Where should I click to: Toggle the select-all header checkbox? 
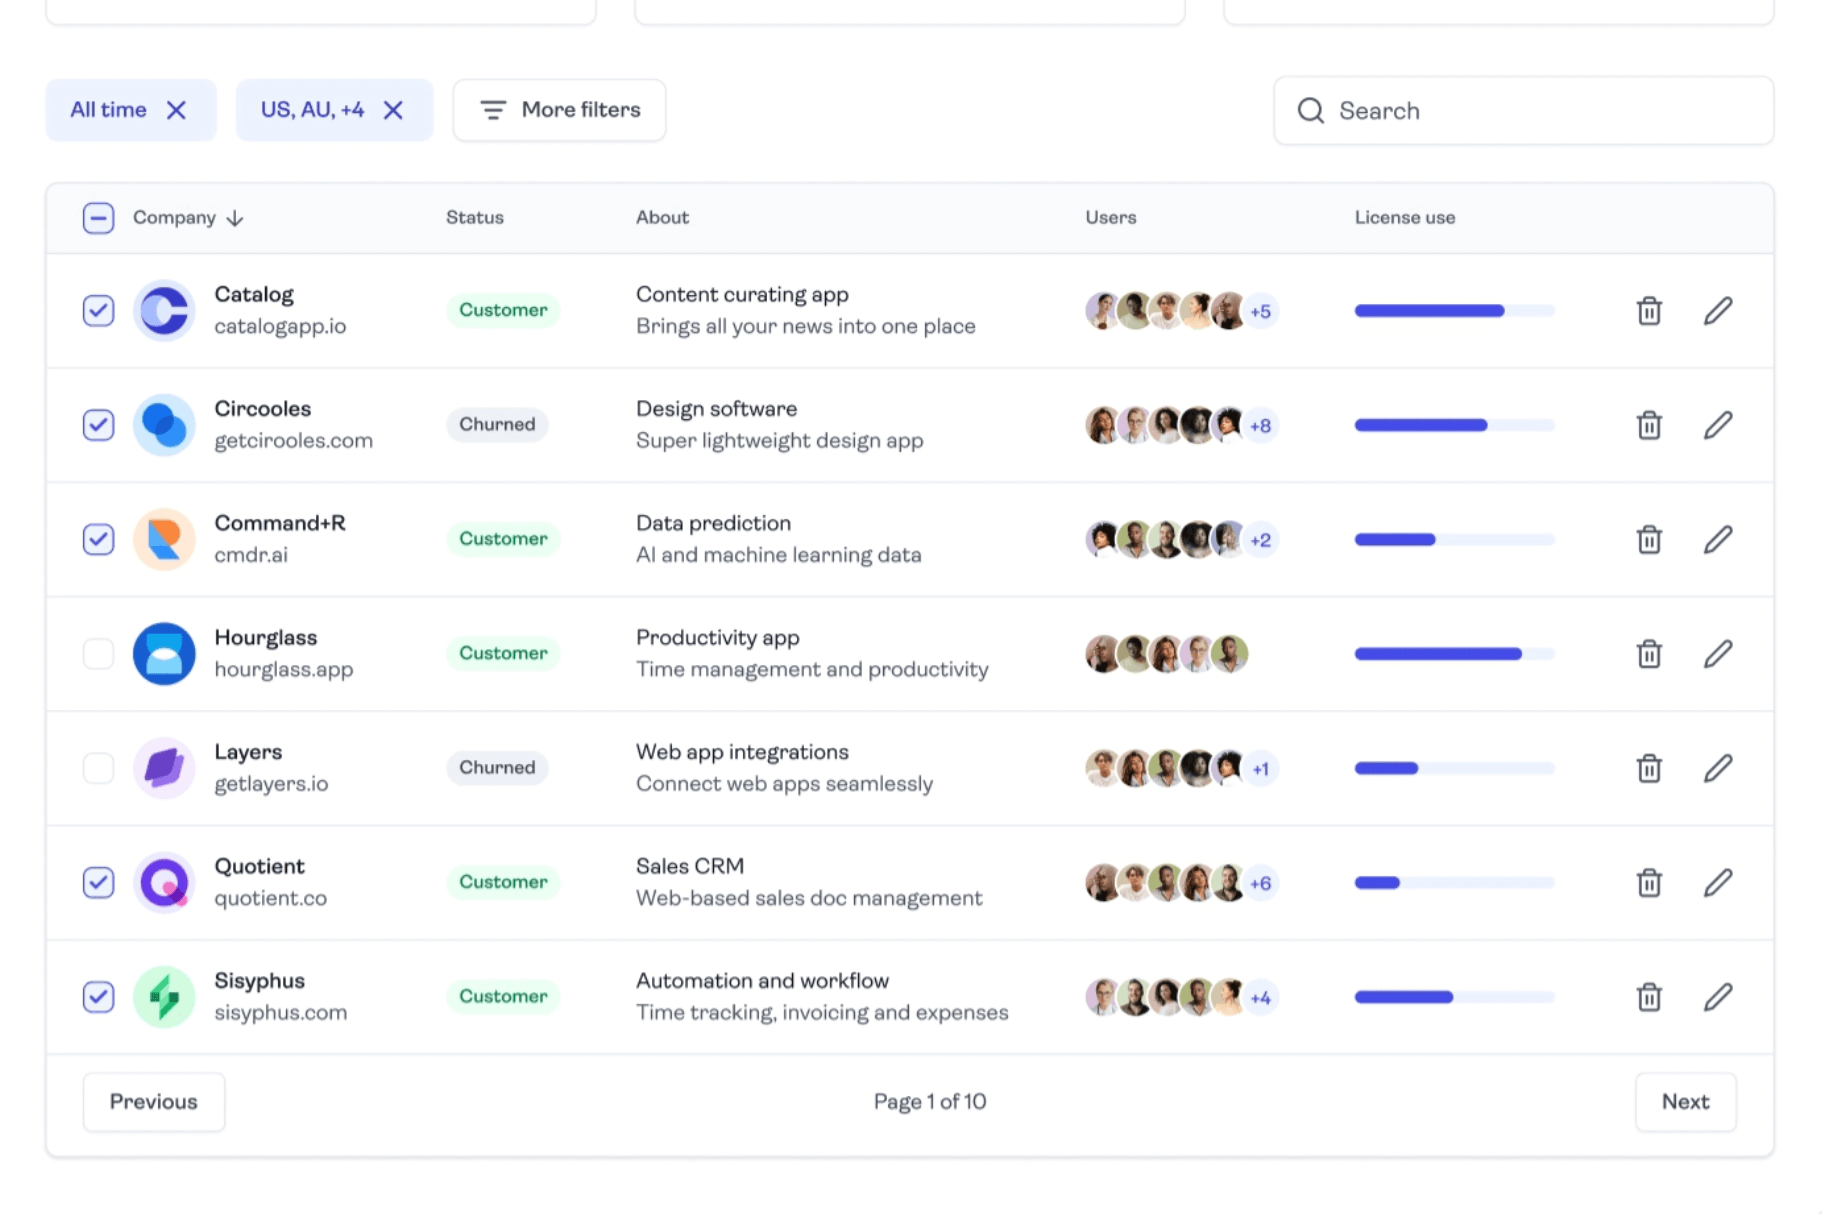click(x=98, y=218)
